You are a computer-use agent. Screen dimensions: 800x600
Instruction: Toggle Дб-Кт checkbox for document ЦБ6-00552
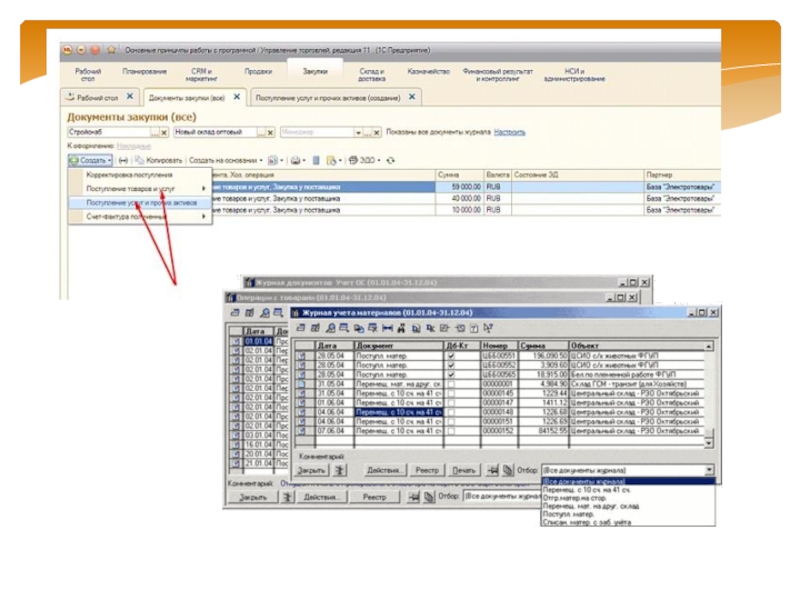tap(451, 364)
